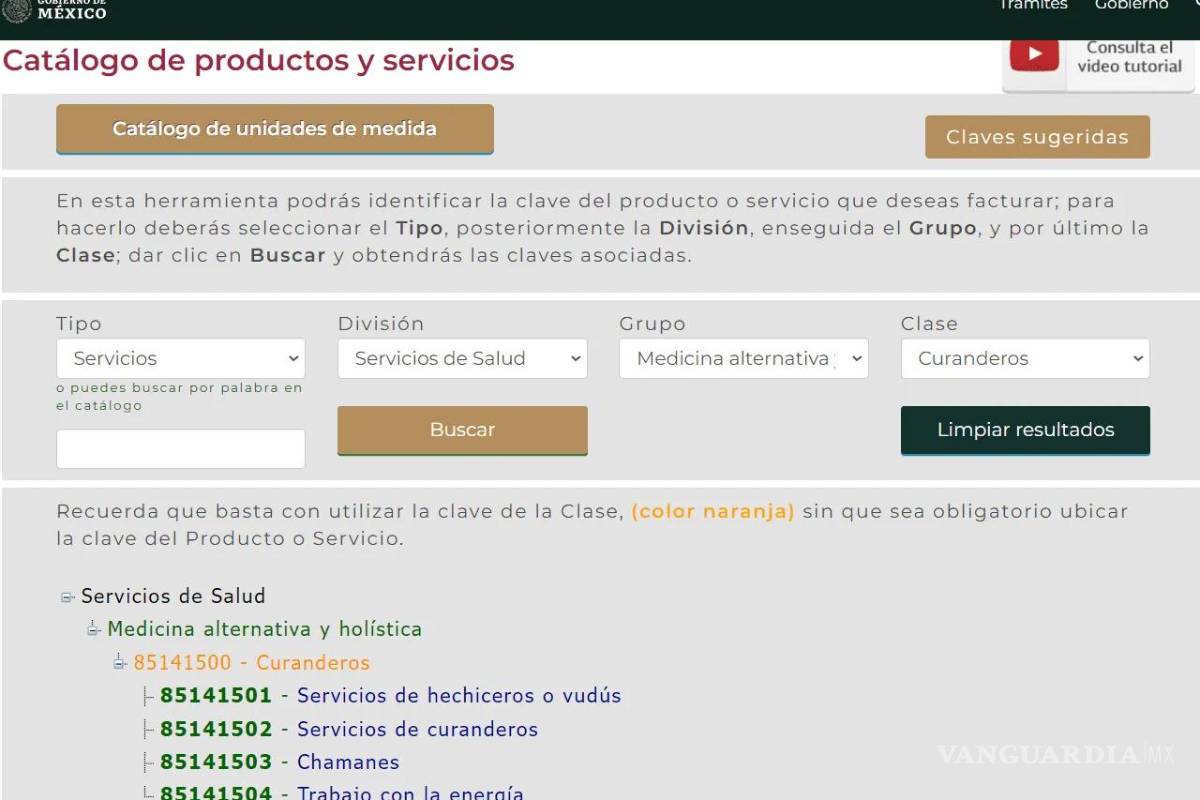1200x800 pixels.
Task: Open the División dropdown showing Servicios de Salud
Action: coord(462,358)
